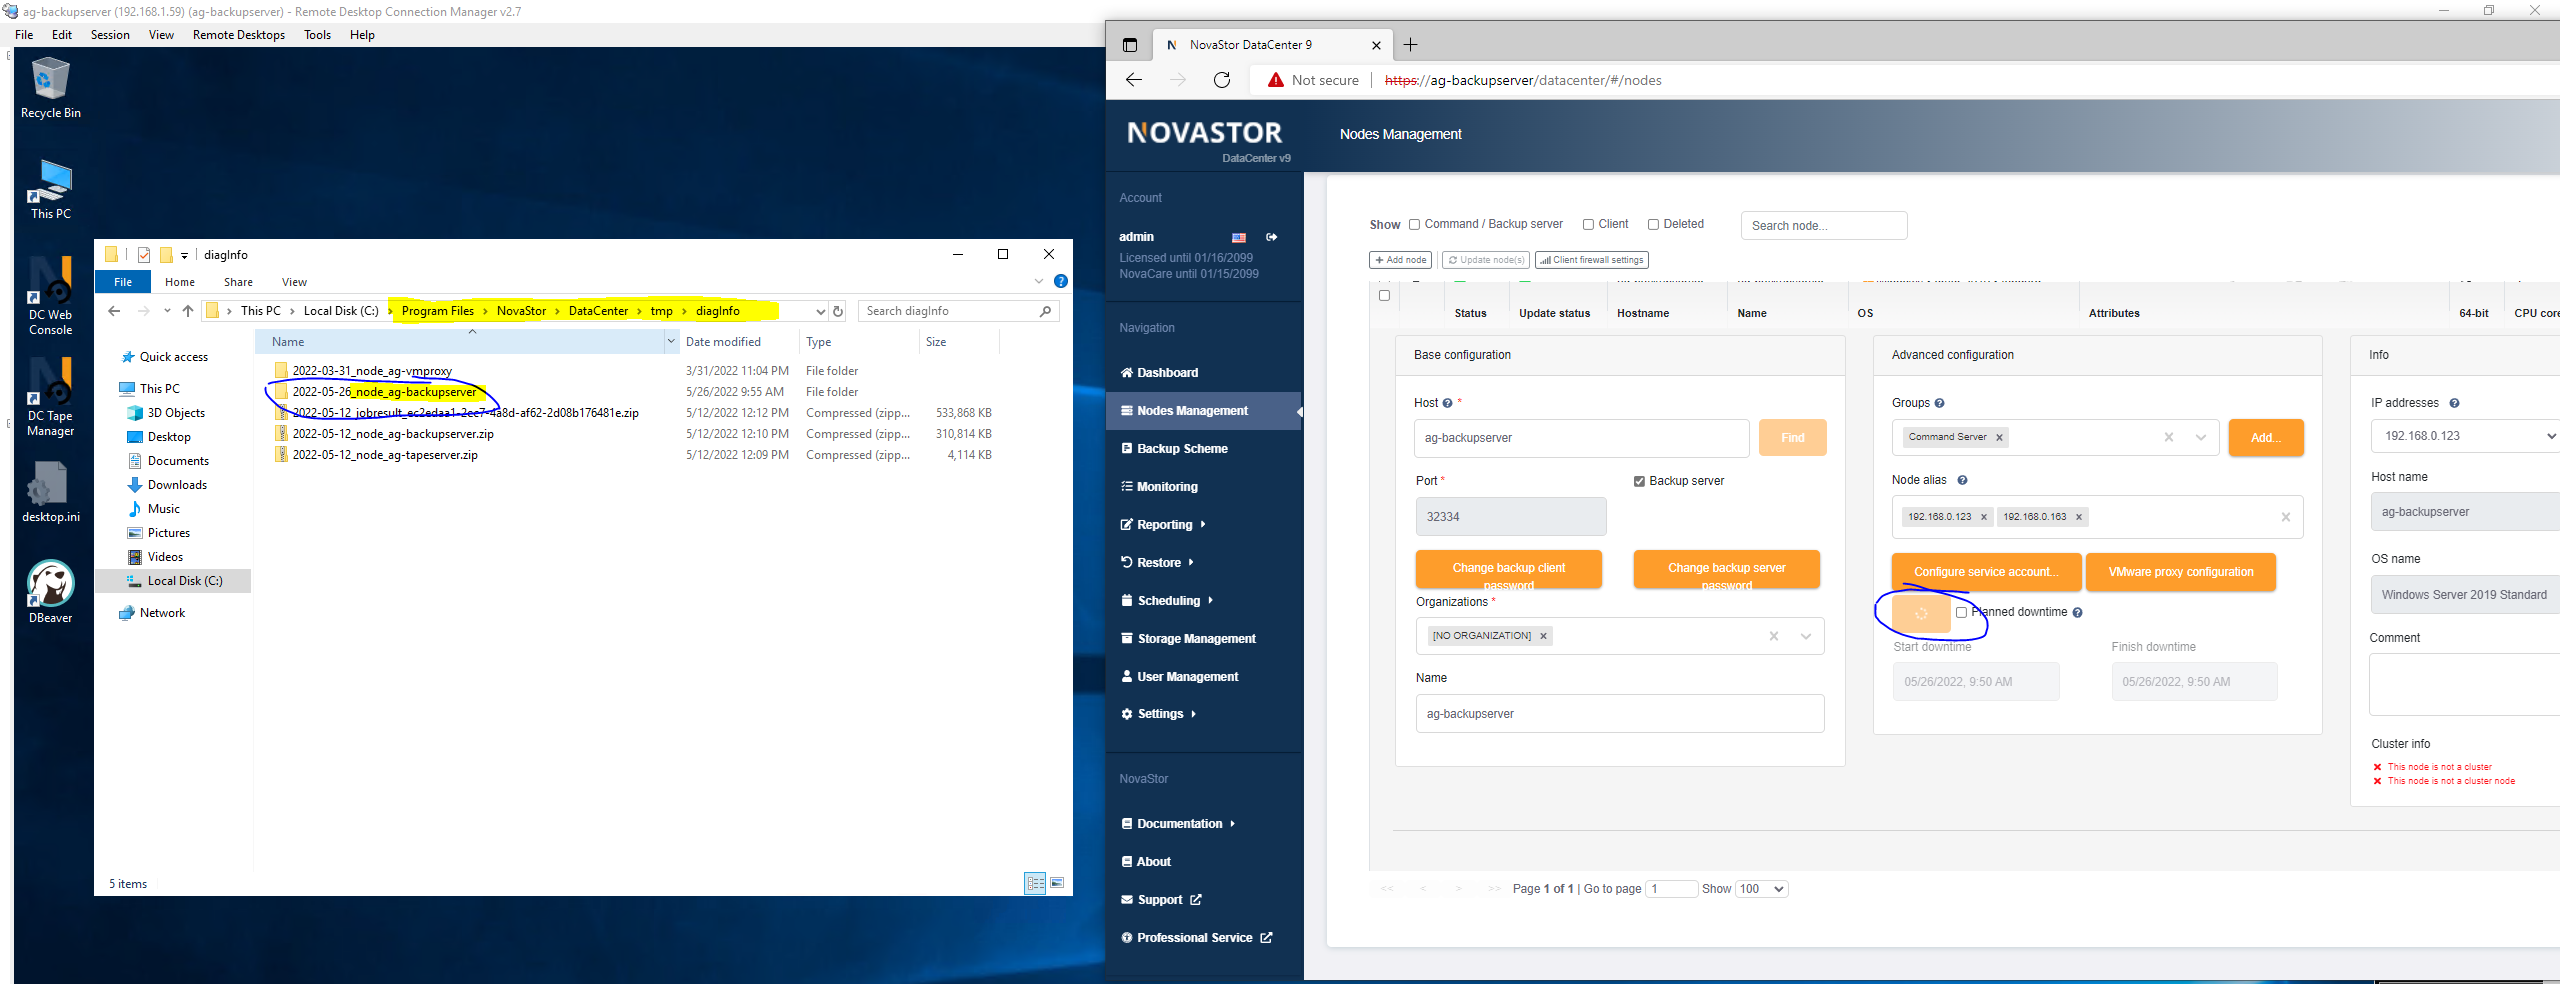
Task: Log out using icon beside admin
Action: (1272, 237)
